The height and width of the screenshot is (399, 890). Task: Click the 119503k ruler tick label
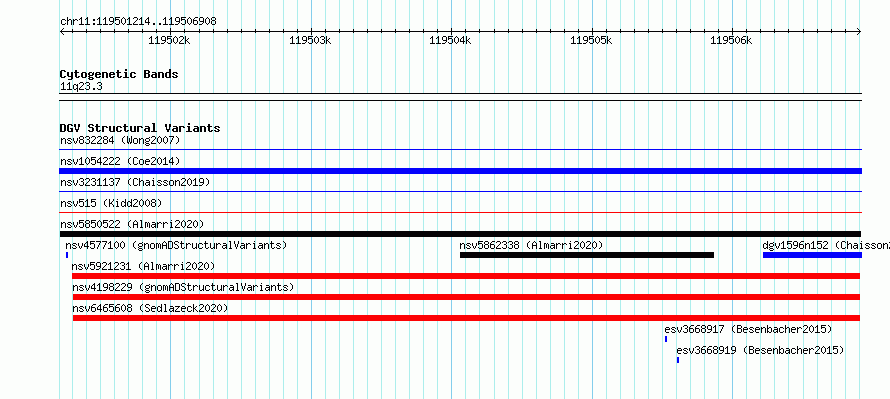pyautogui.click(x=310, y=40)
